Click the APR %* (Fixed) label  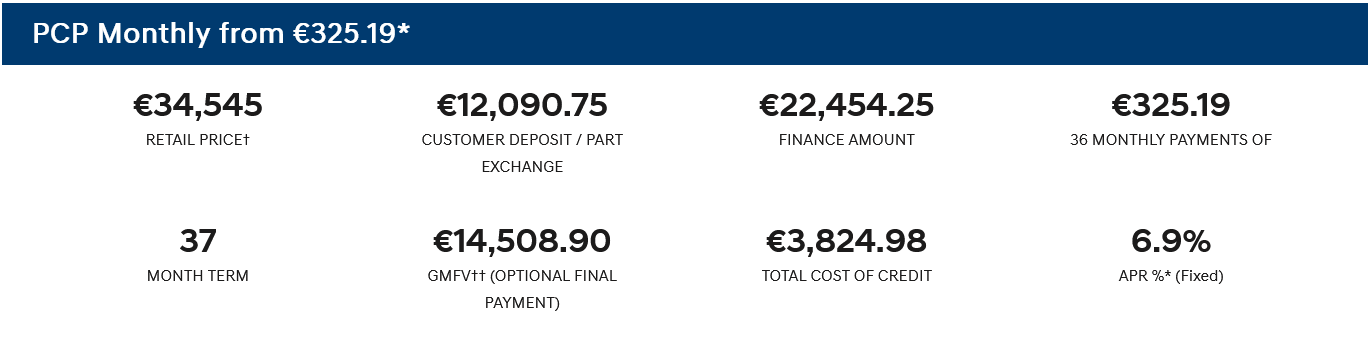click(1171, 276)
